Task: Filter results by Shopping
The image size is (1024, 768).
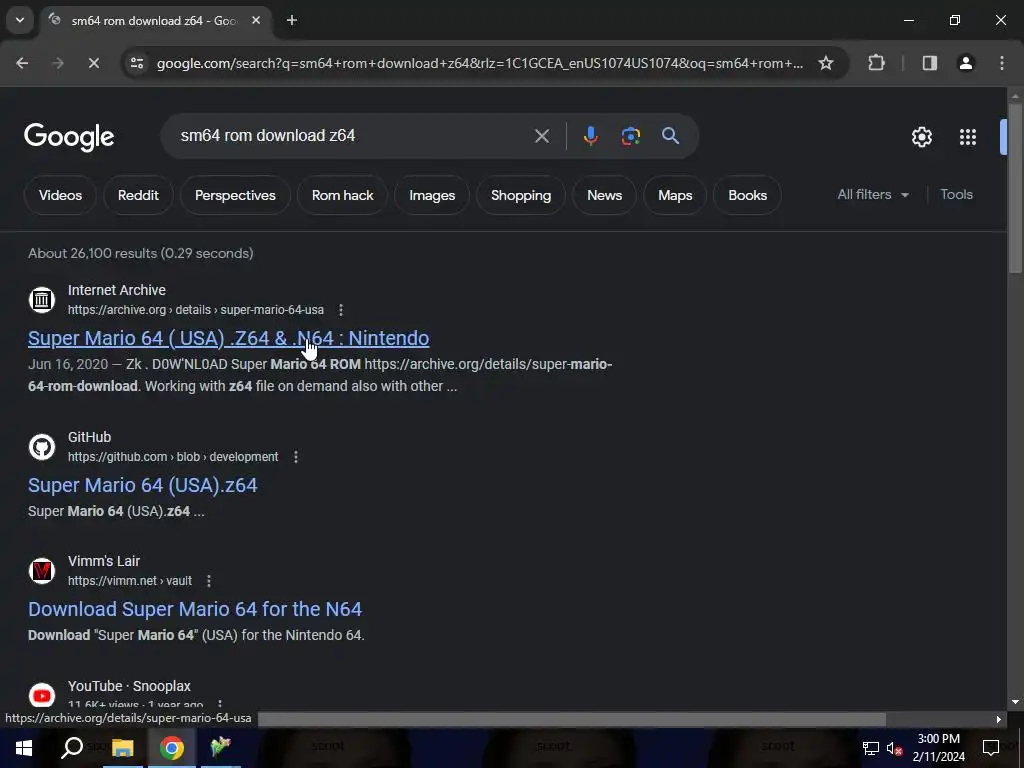Action: point(520,195)
